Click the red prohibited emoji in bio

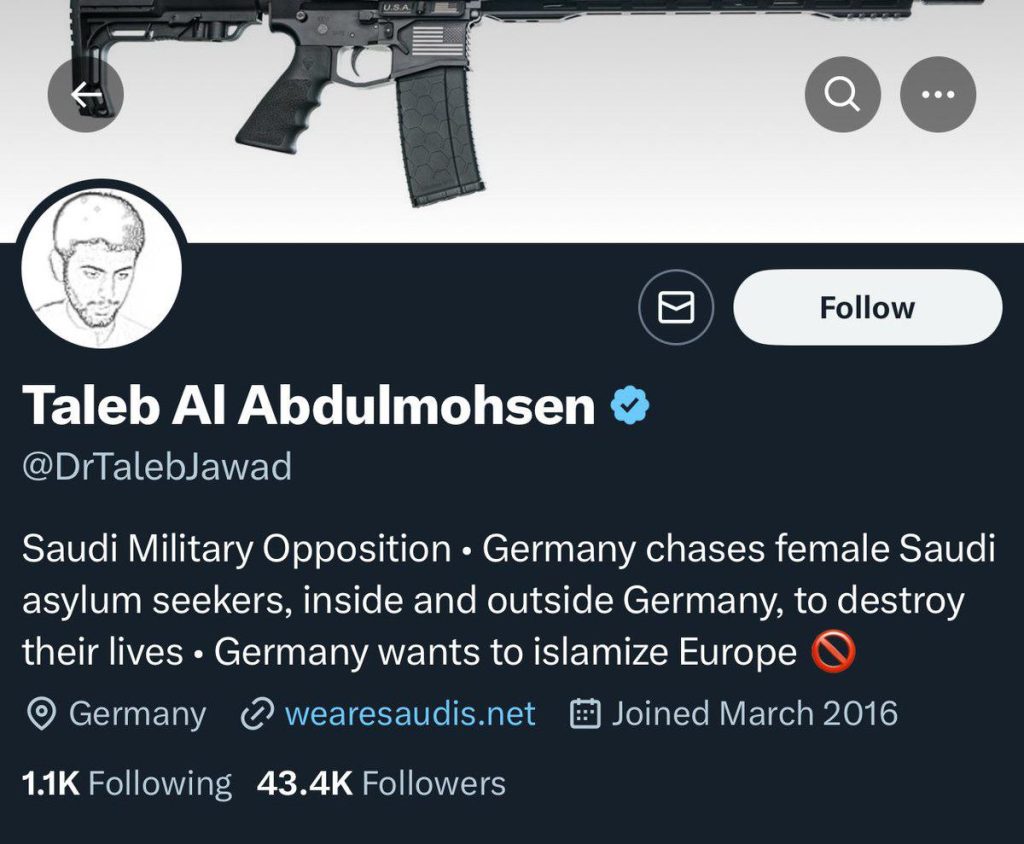(x=833, y=653)
